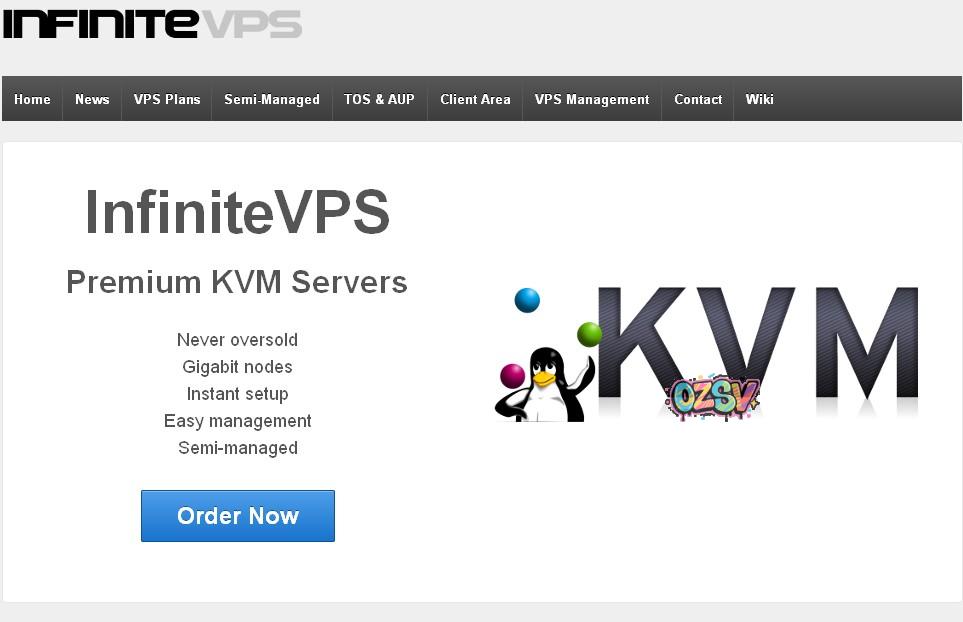Image resolution: width=963 pixels, height=622 pixels.
Task: Click the InfiniteVPS main heading
Action: [x=237, y=212]
